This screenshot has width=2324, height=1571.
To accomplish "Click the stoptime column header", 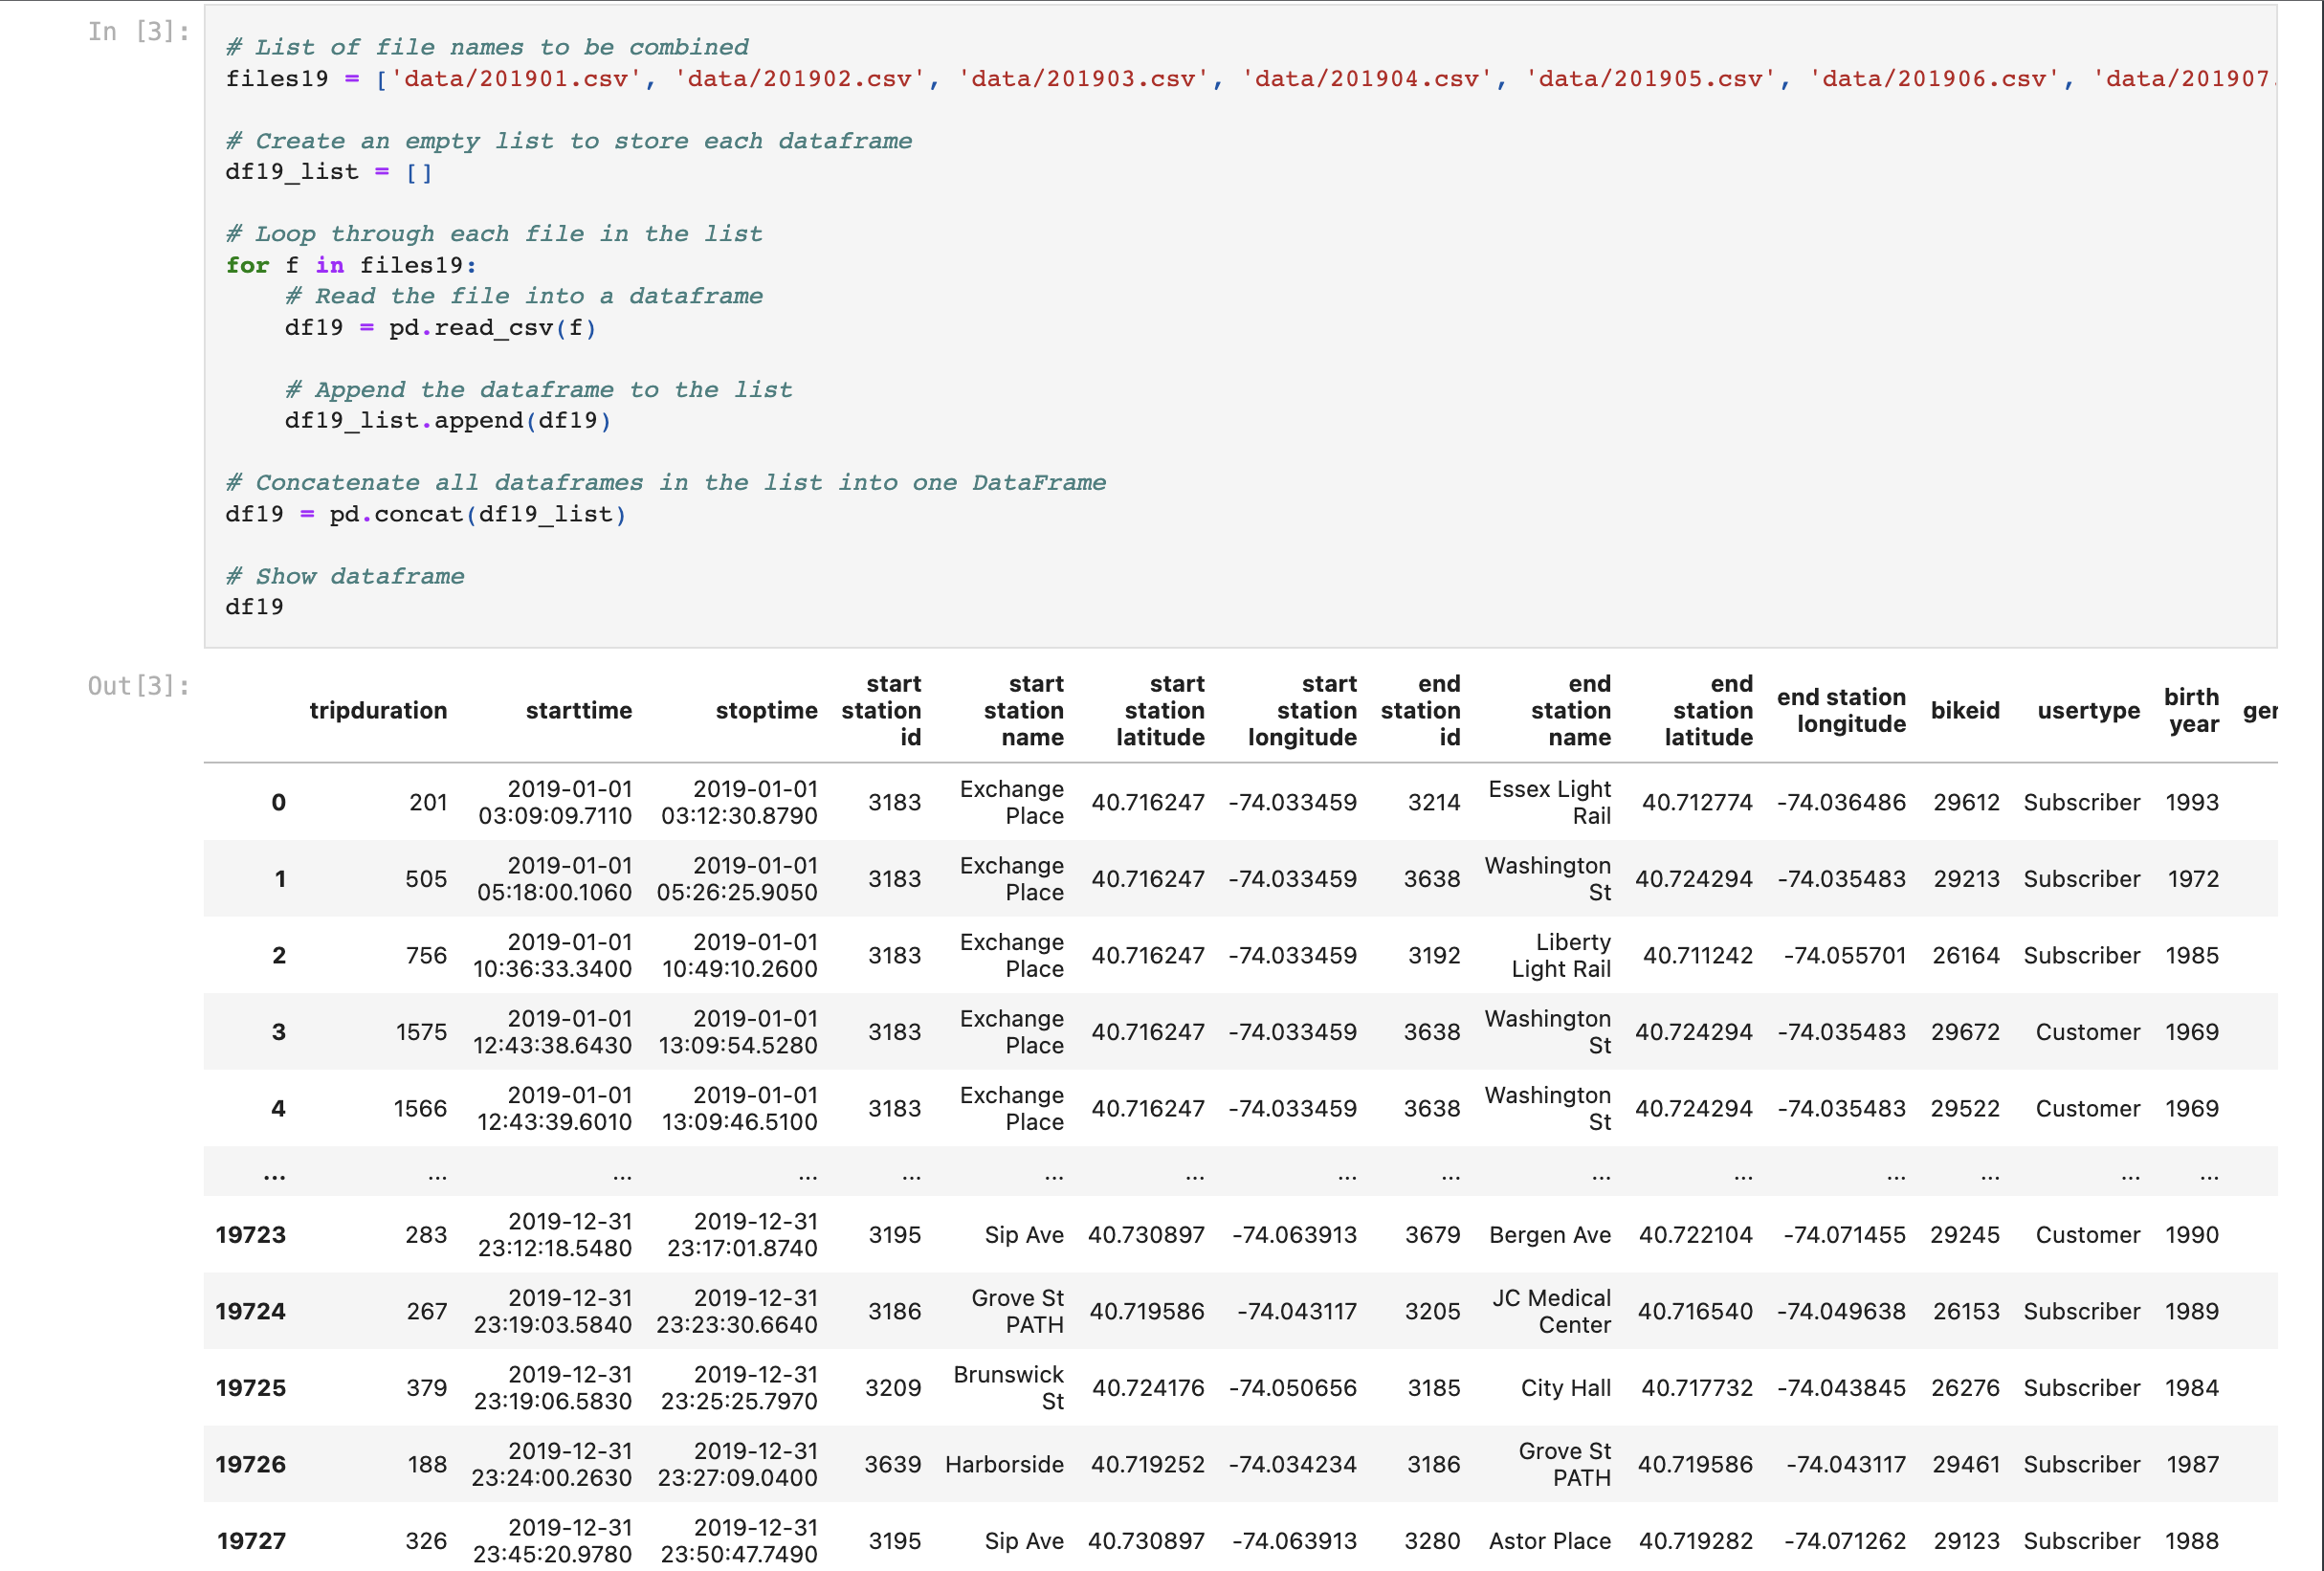I will point(767,711).
